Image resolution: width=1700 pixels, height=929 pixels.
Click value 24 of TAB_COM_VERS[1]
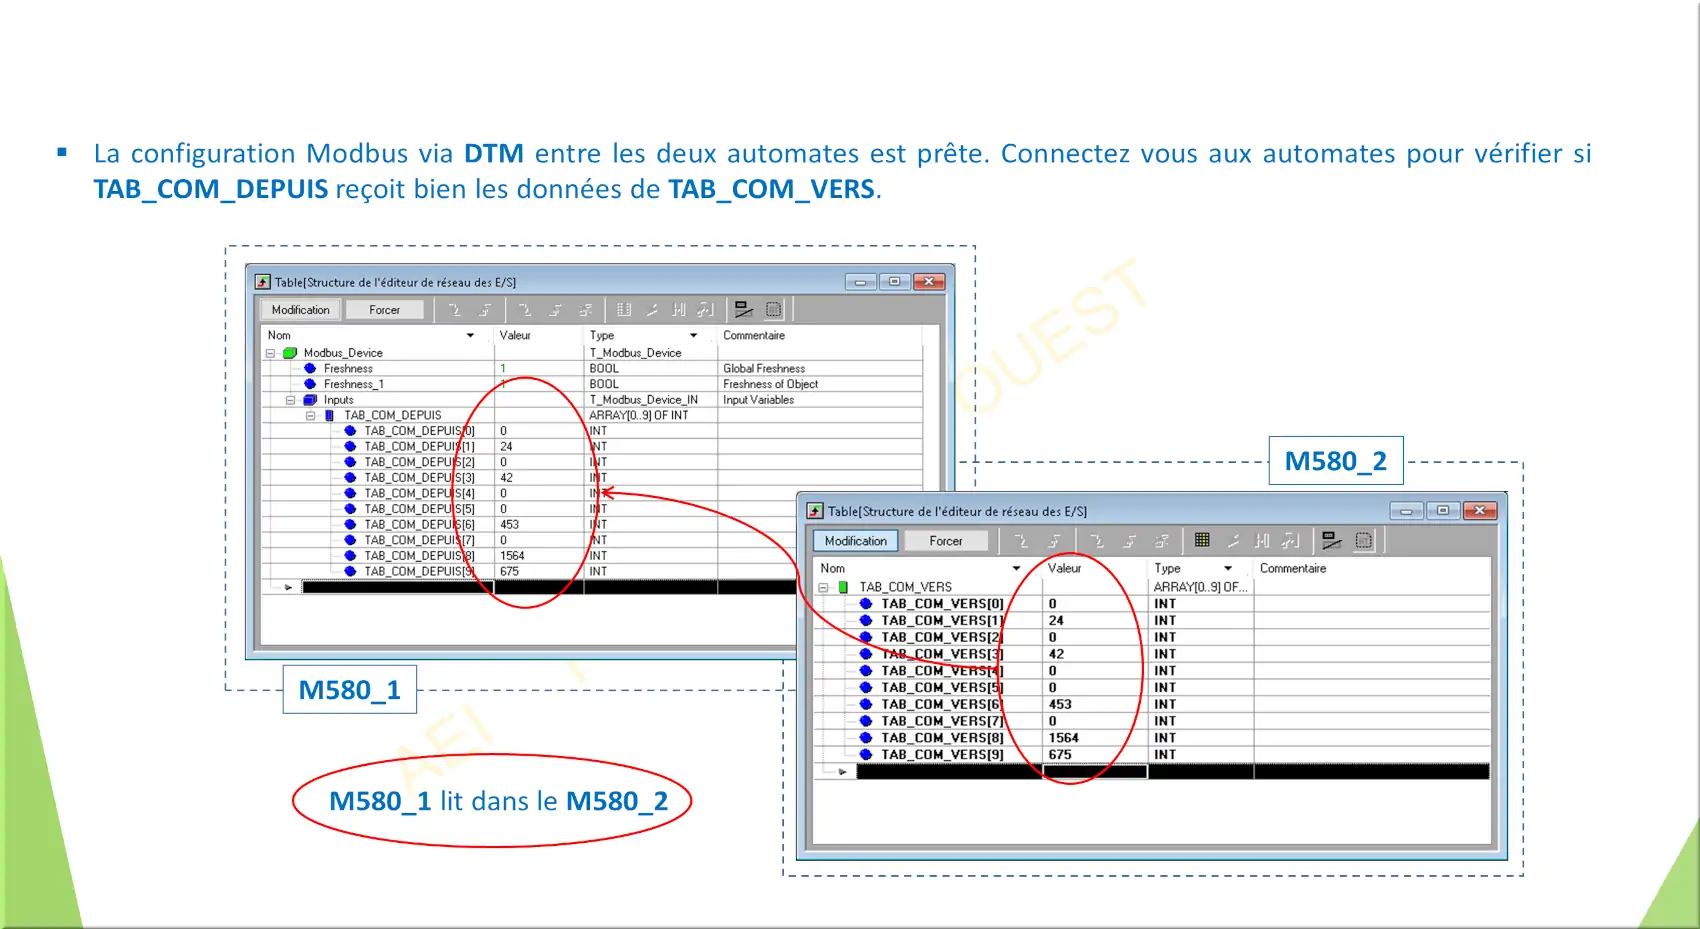[1056, 621]
